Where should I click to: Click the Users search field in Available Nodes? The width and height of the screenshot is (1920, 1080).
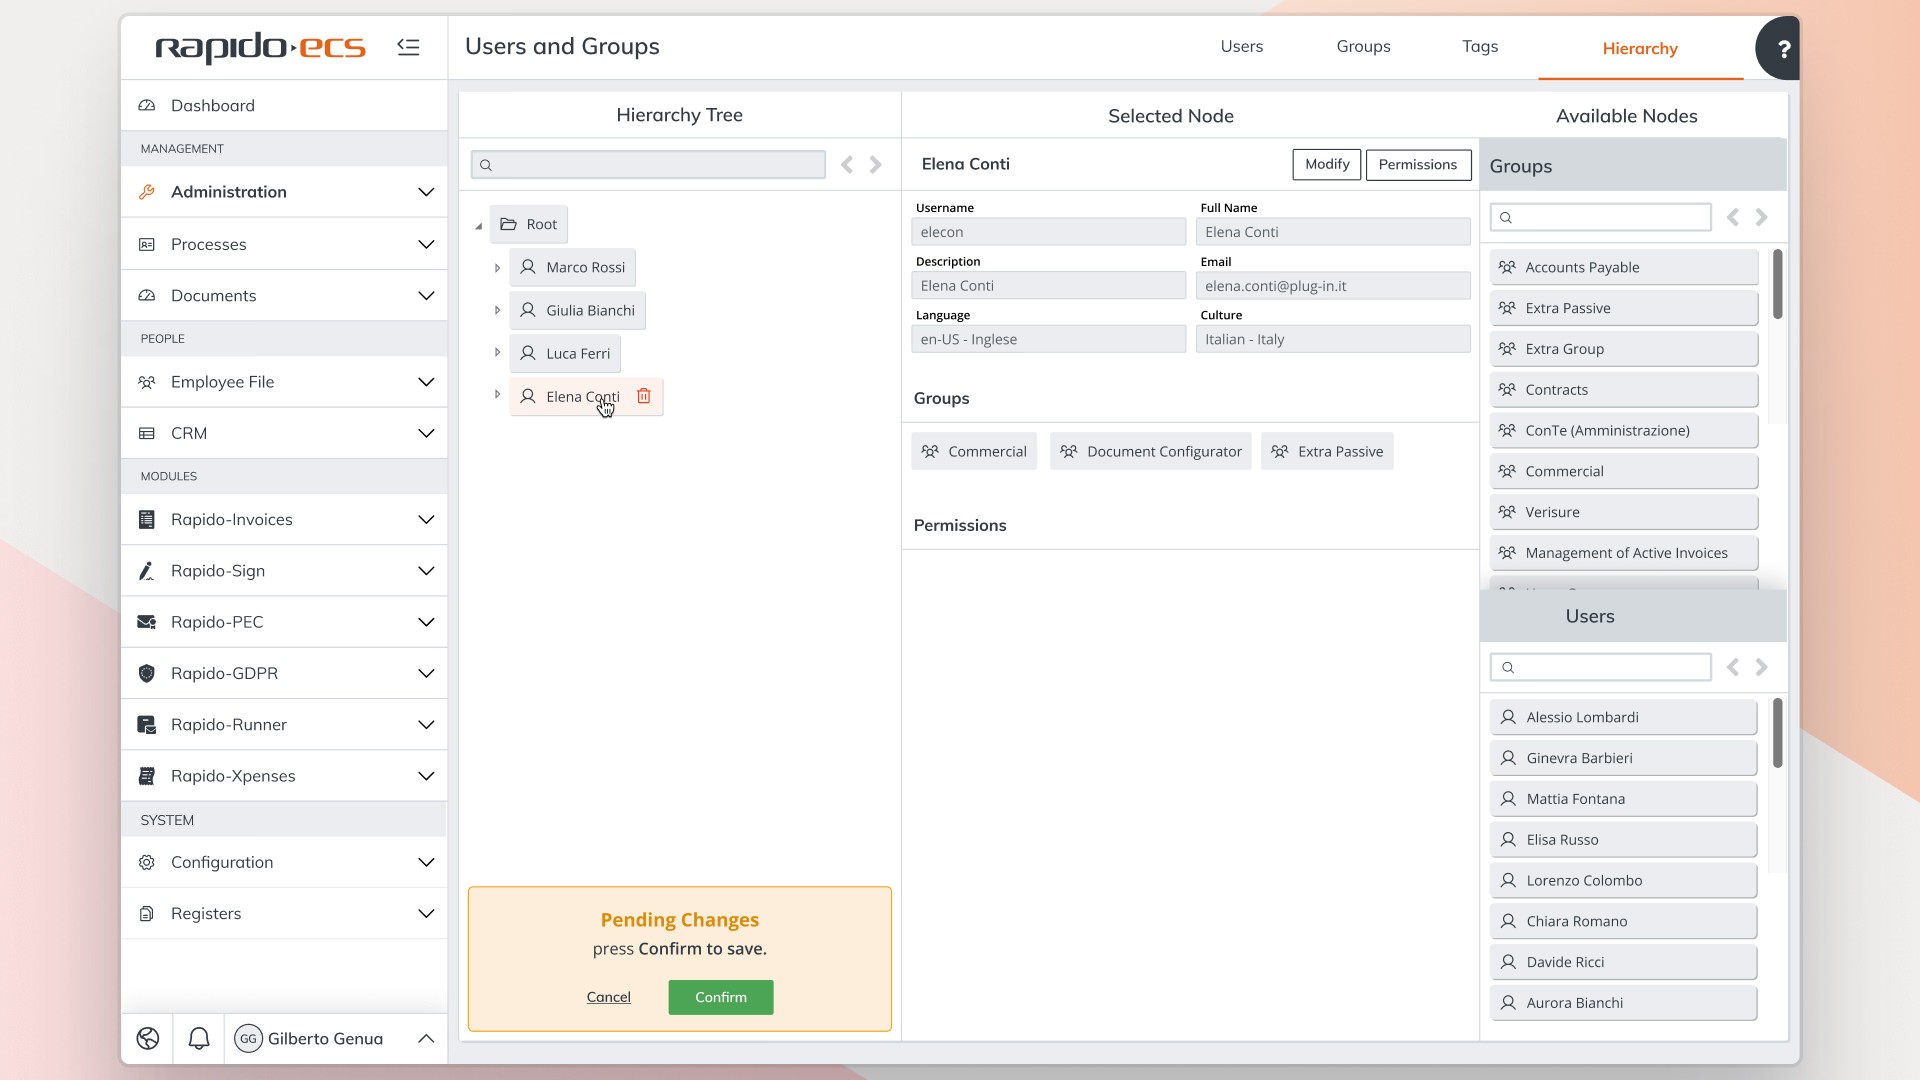1600,666
